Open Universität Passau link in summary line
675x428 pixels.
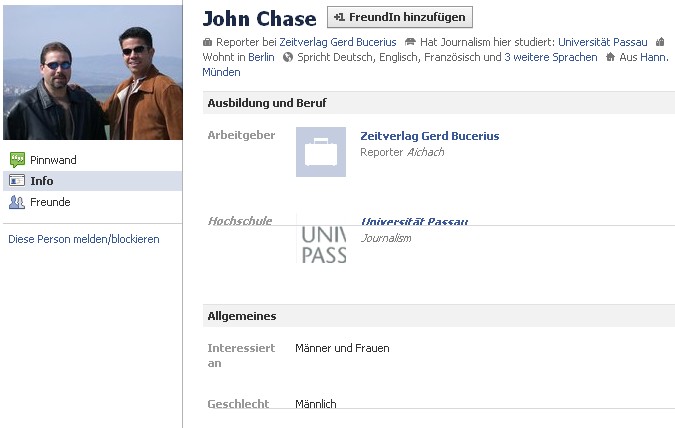pyautogui.click(x=603, y=42)
